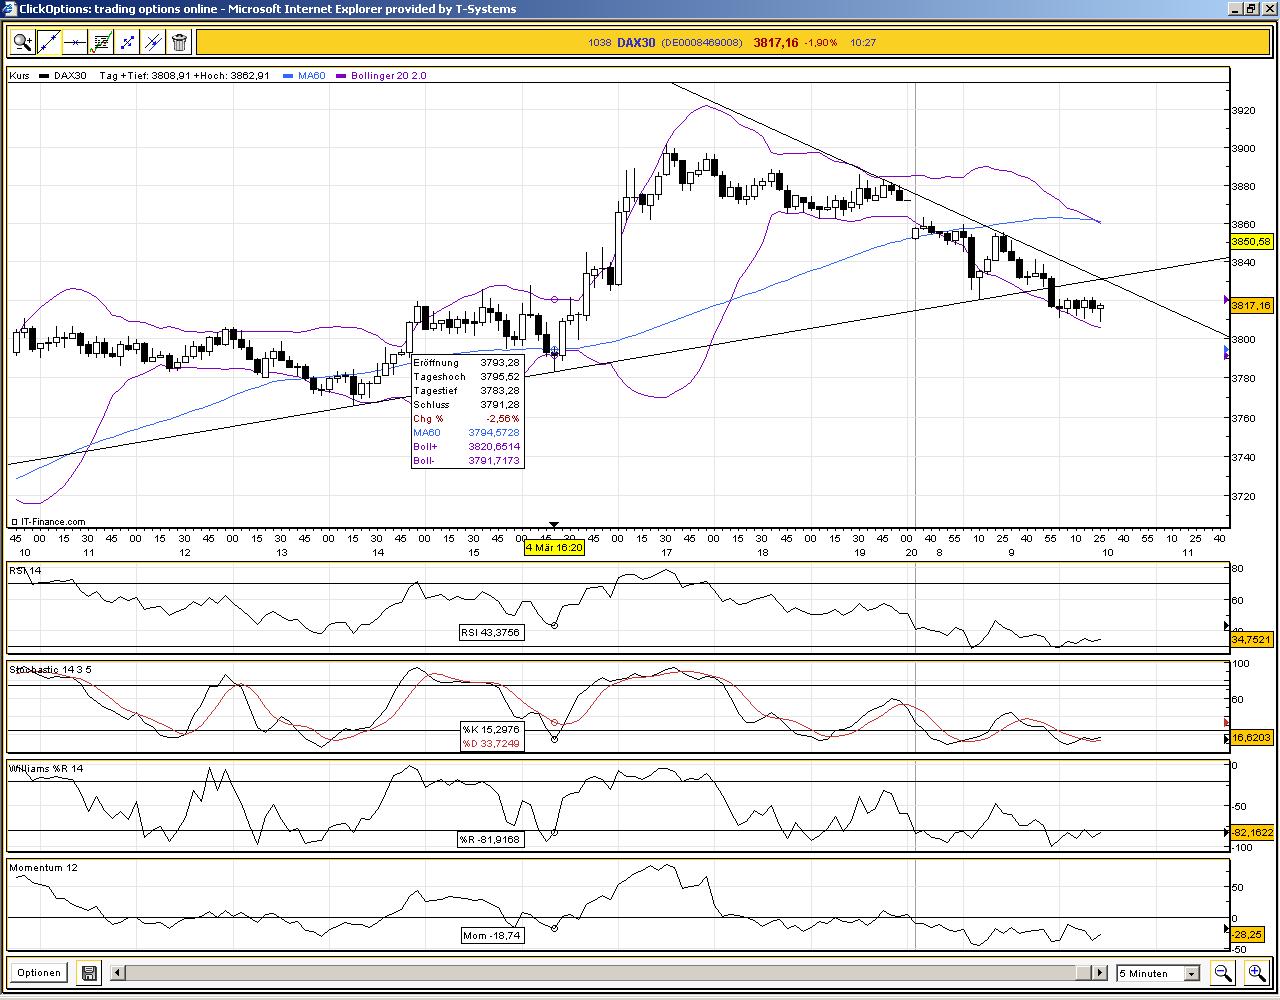
Task: Click the scrollbar left arrow
Action: coord(117,972)
